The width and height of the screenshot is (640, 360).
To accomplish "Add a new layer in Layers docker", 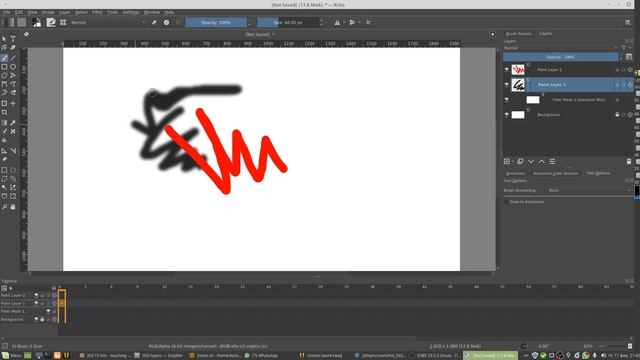I will click(507, 161).
